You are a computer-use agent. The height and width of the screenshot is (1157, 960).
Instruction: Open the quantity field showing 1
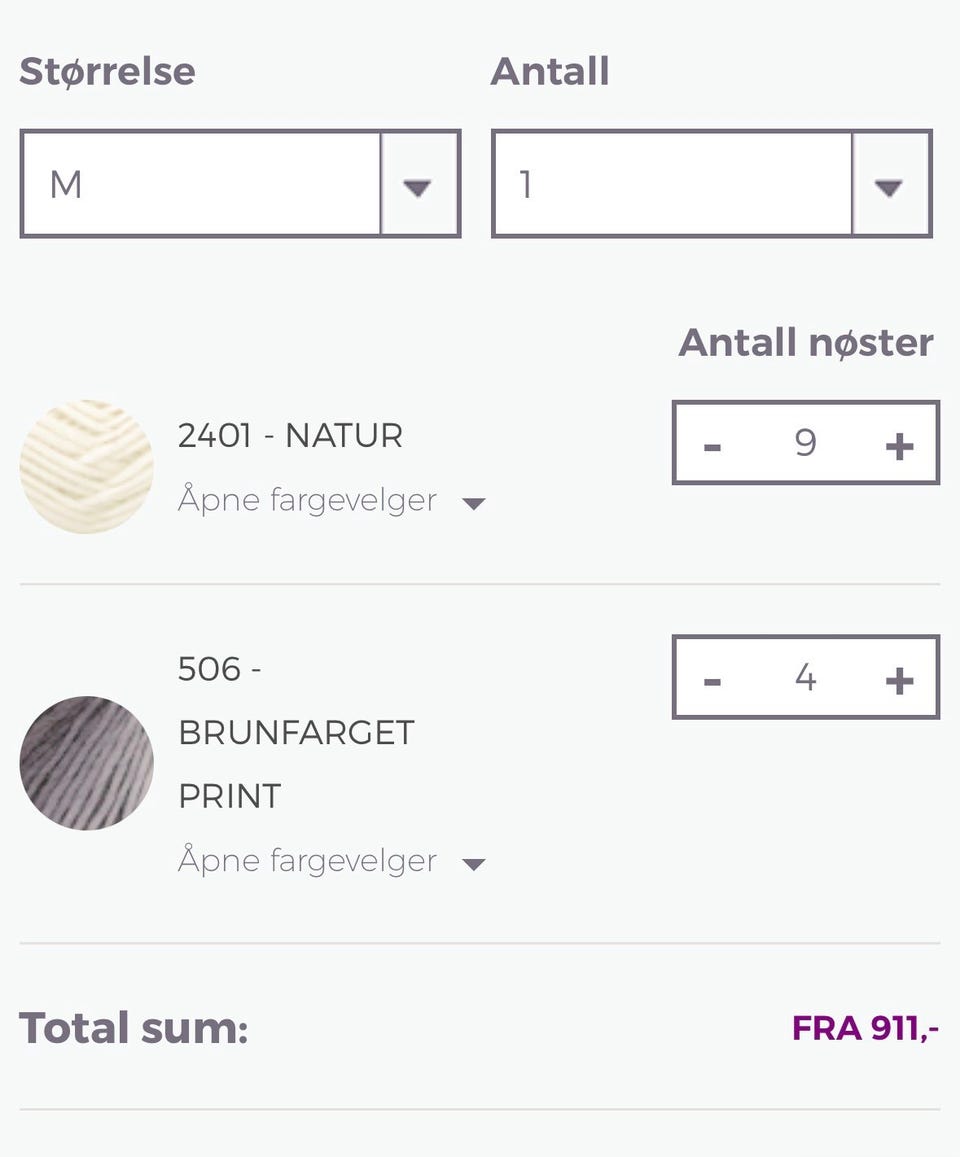tap(672, 185)
